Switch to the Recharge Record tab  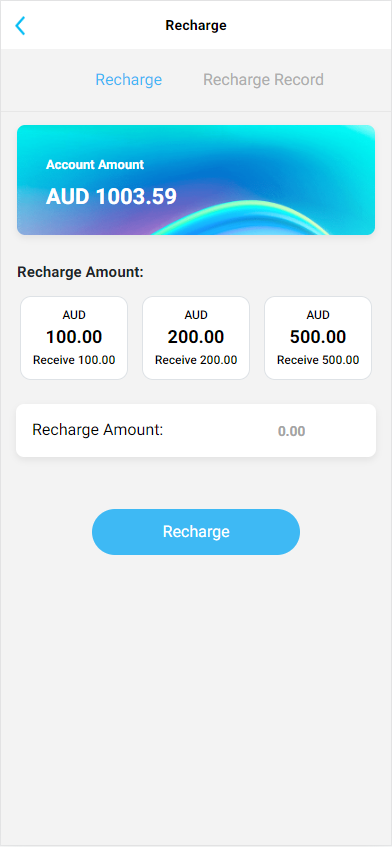(x=263, y=79)
